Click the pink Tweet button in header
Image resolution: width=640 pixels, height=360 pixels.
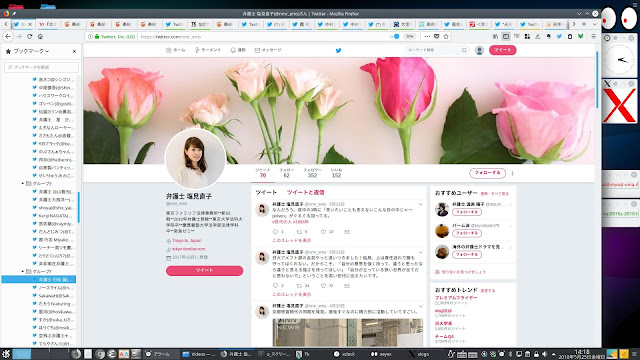(x=502, y=50)
